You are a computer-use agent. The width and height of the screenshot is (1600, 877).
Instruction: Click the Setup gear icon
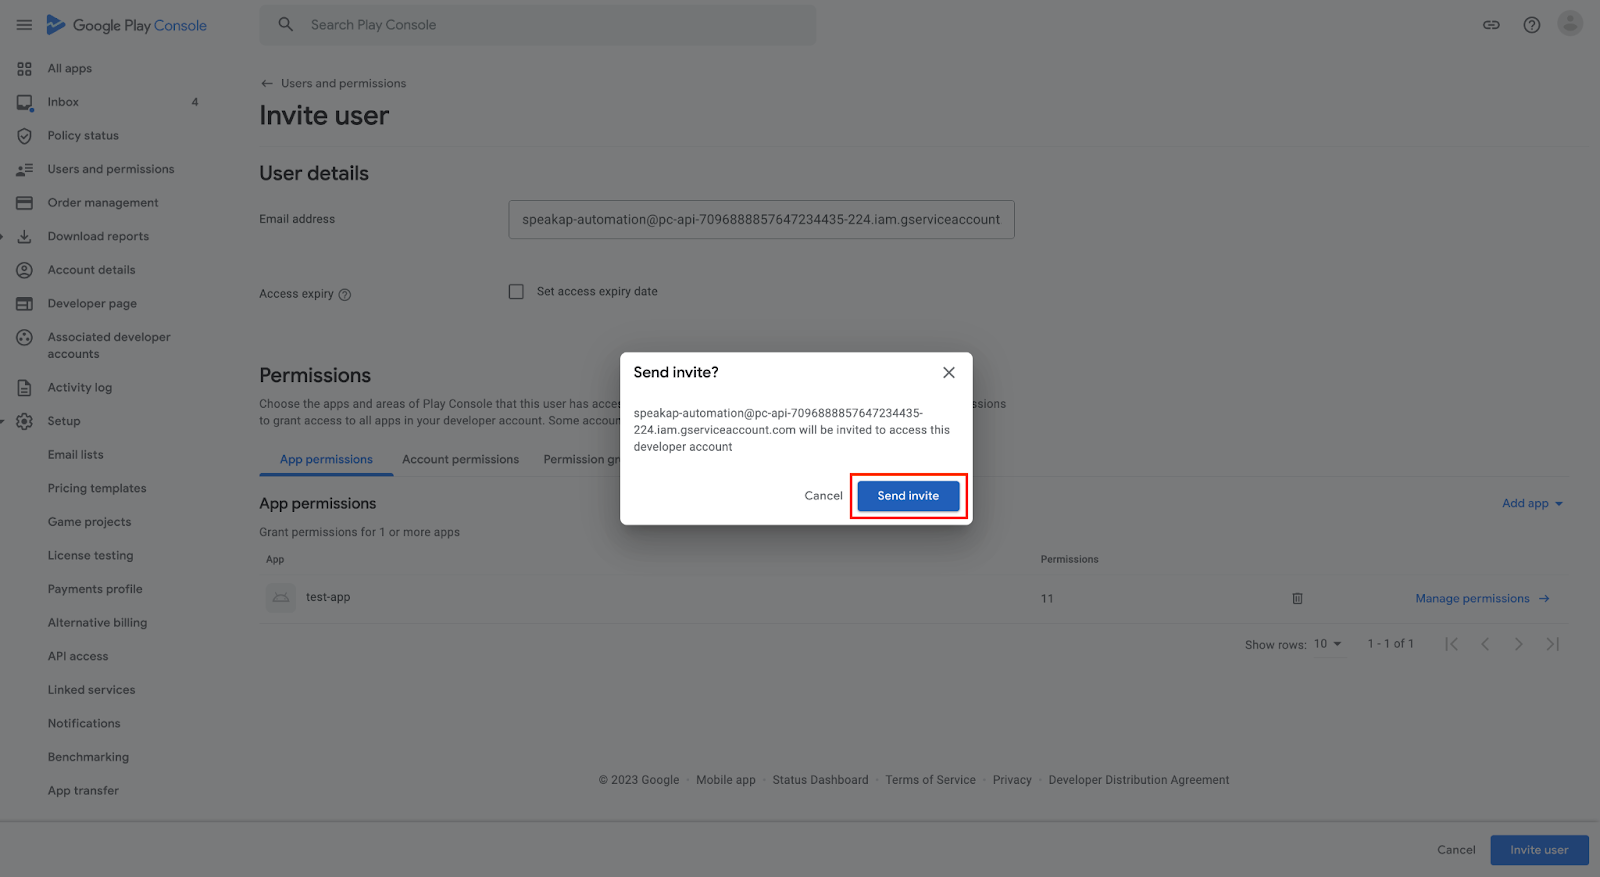[x=24, y=422]
